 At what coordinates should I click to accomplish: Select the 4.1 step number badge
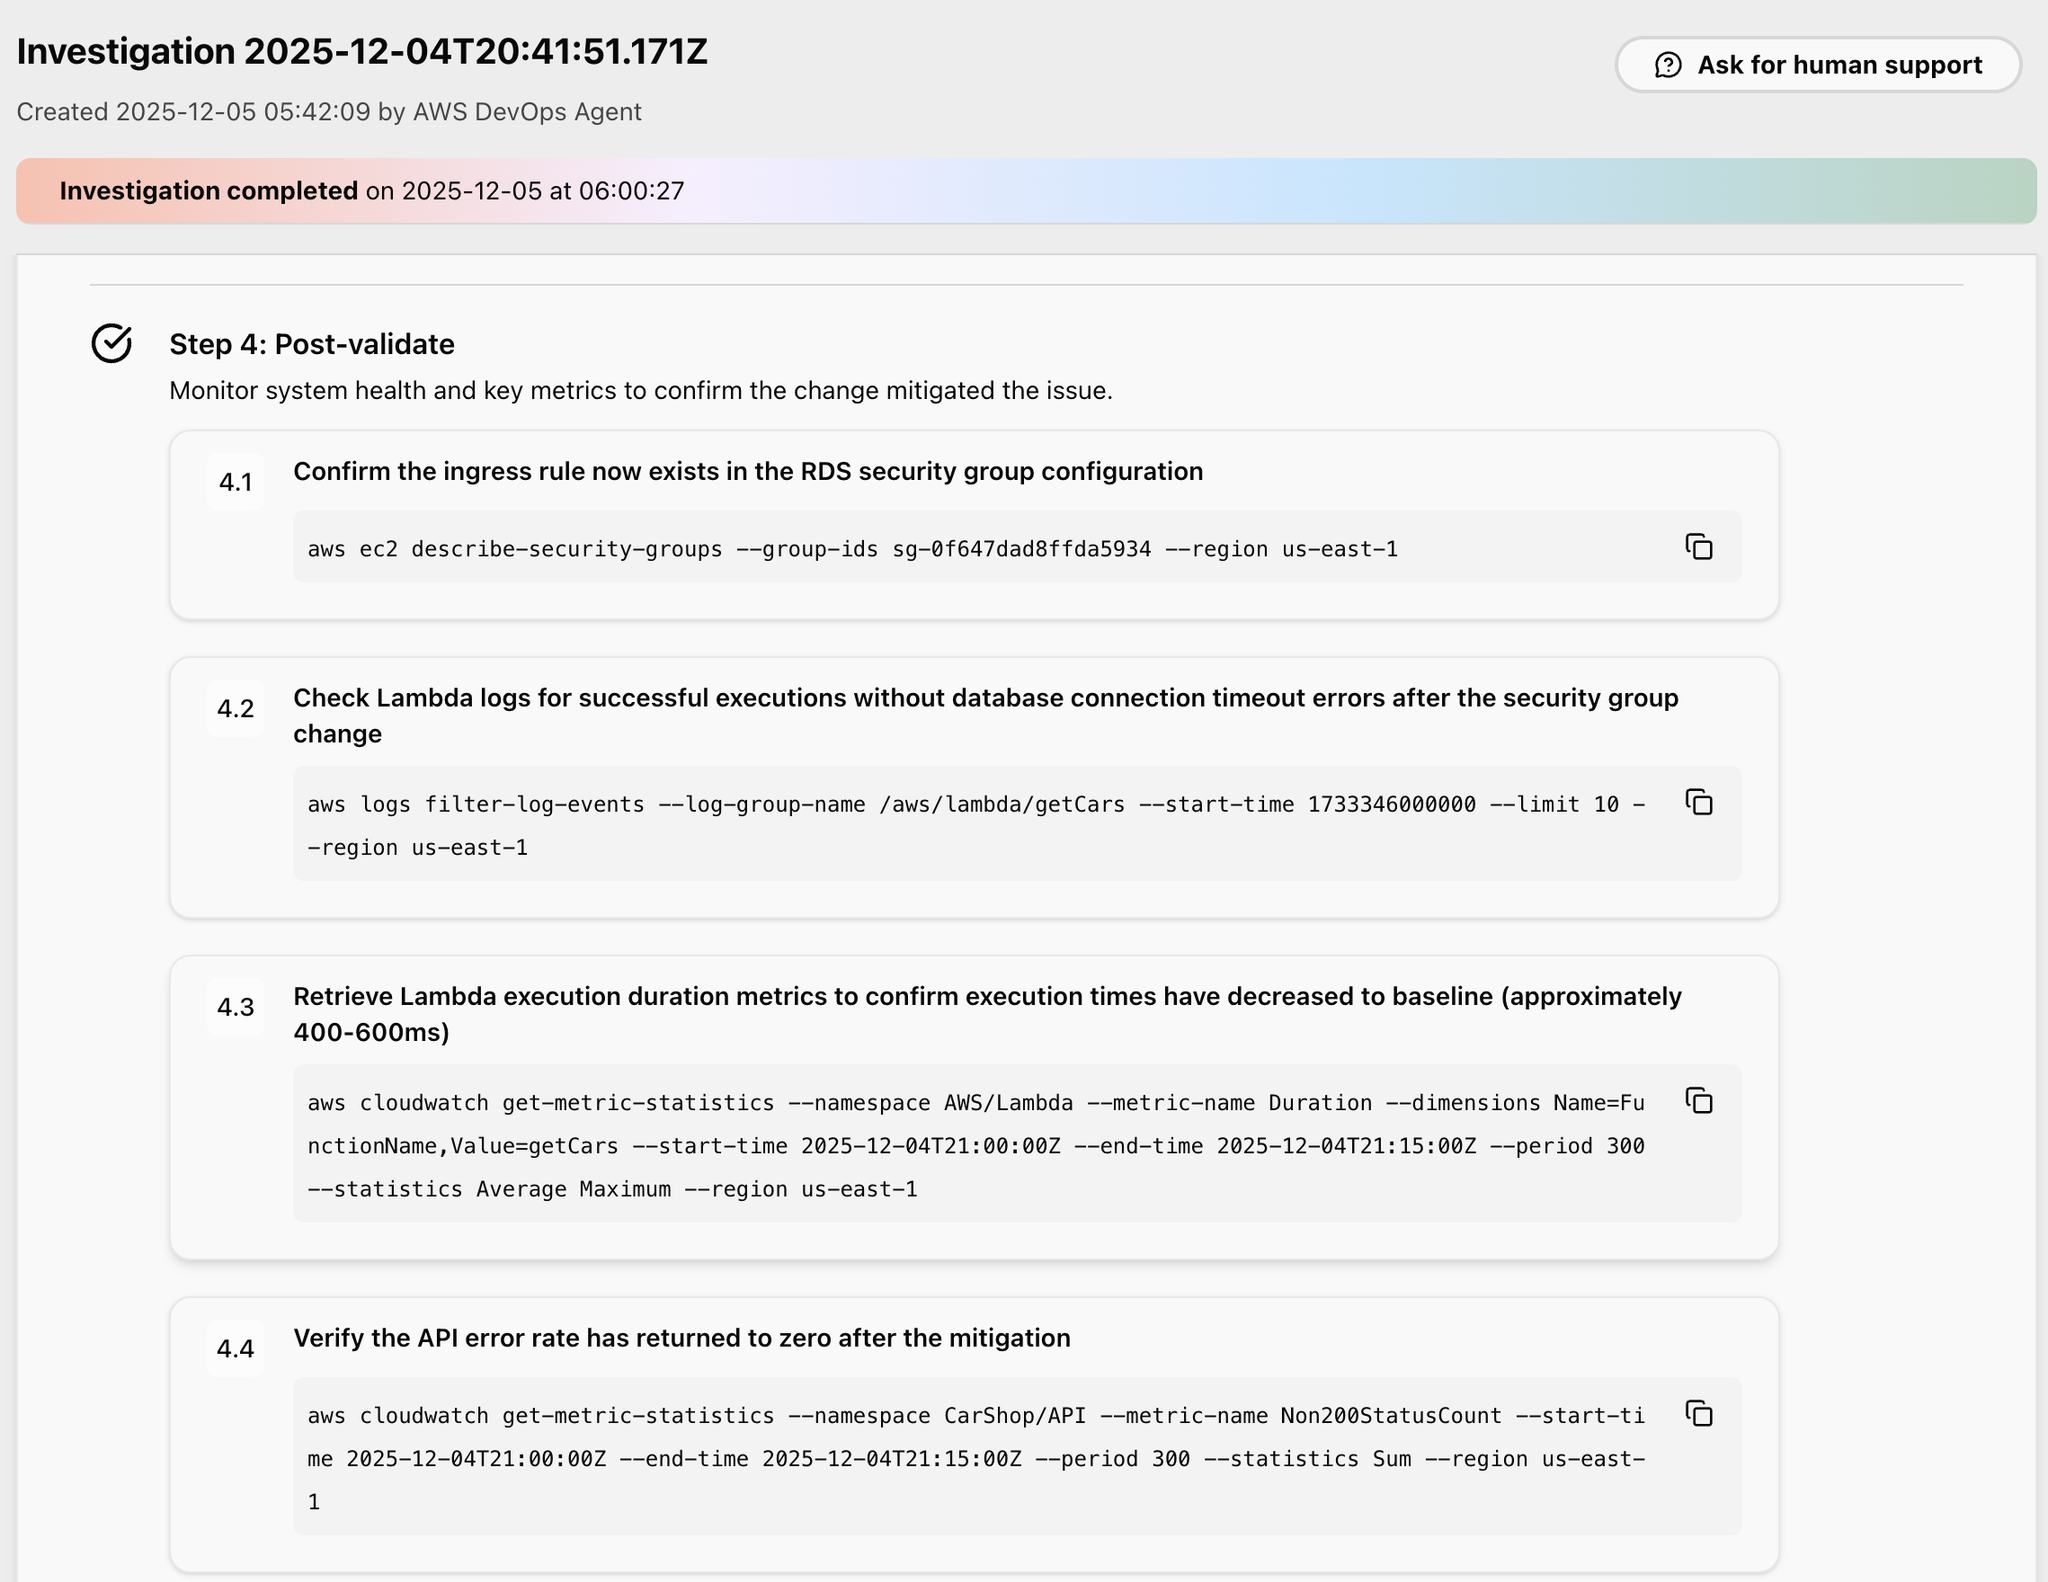pyautogui.click(x=235, y=482)
